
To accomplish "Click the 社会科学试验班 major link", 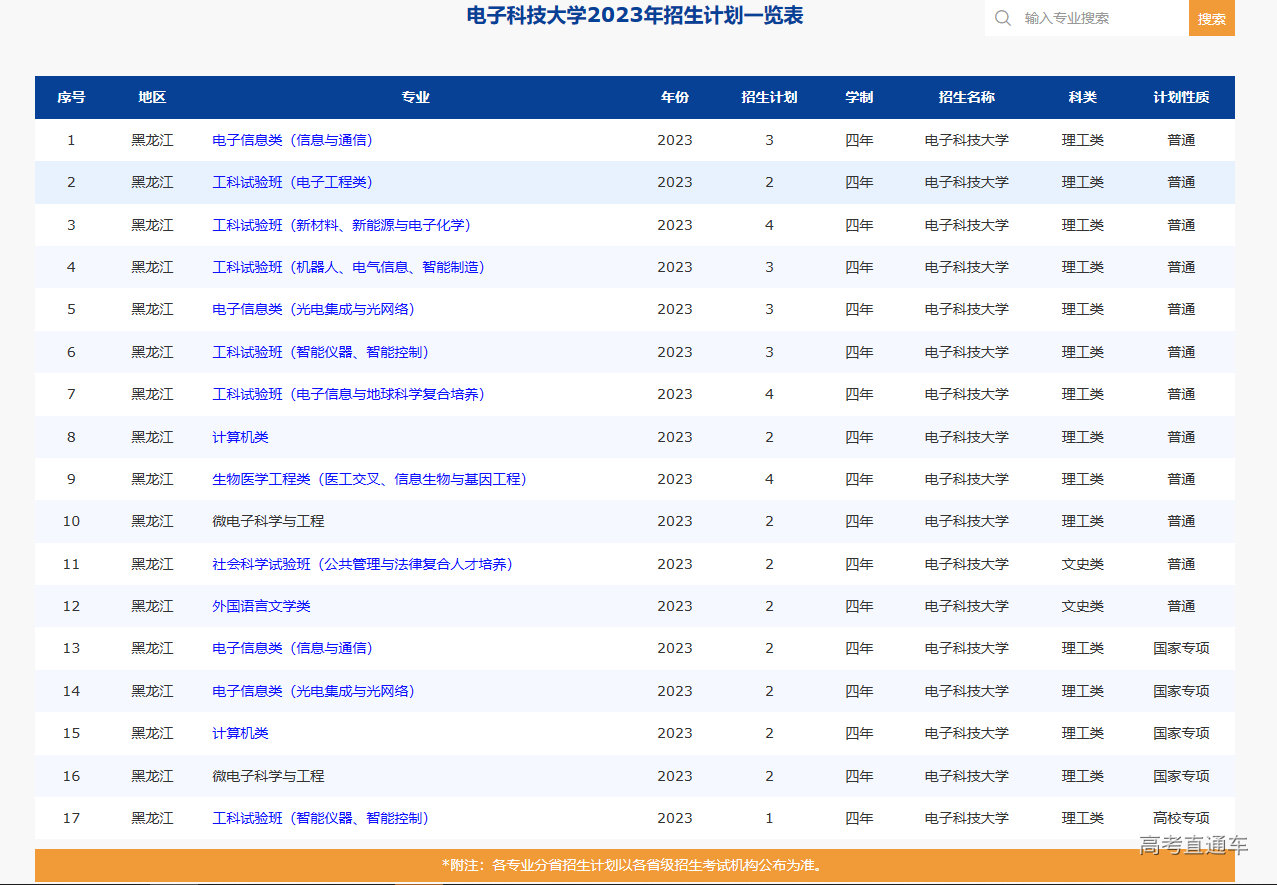I will coord(360,563).
